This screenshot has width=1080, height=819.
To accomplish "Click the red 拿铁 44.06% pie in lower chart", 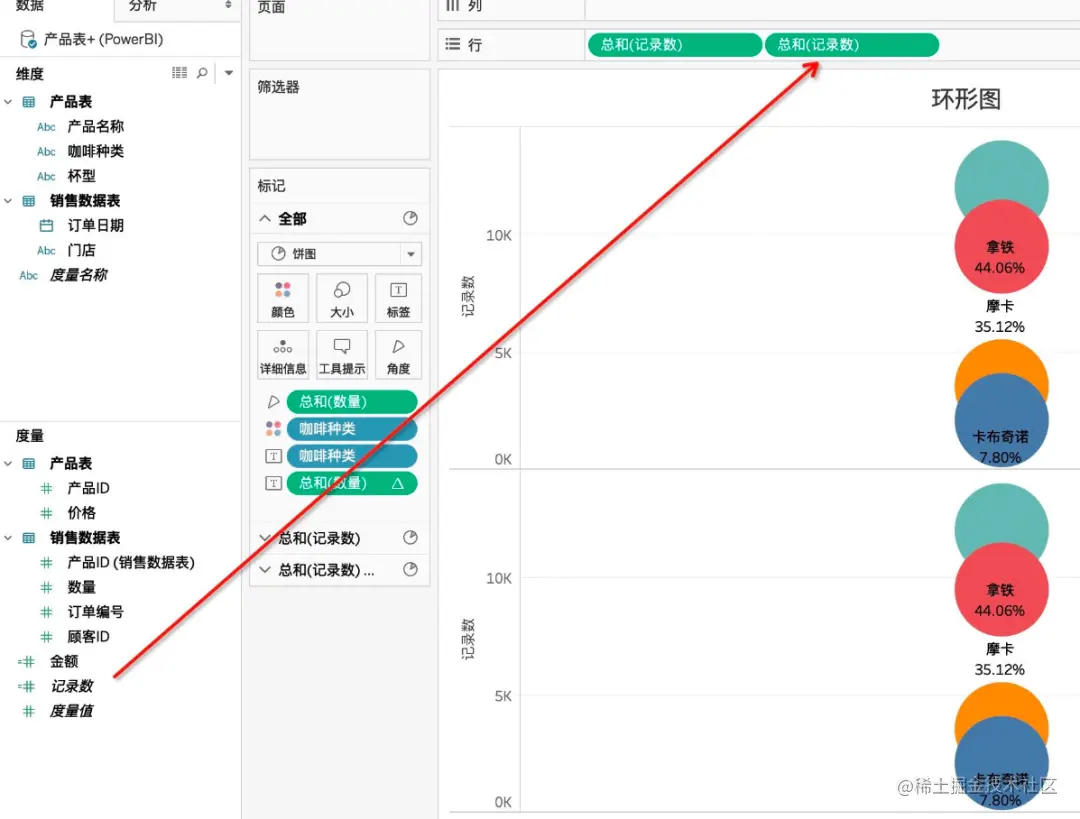I will pos(1001,590).
